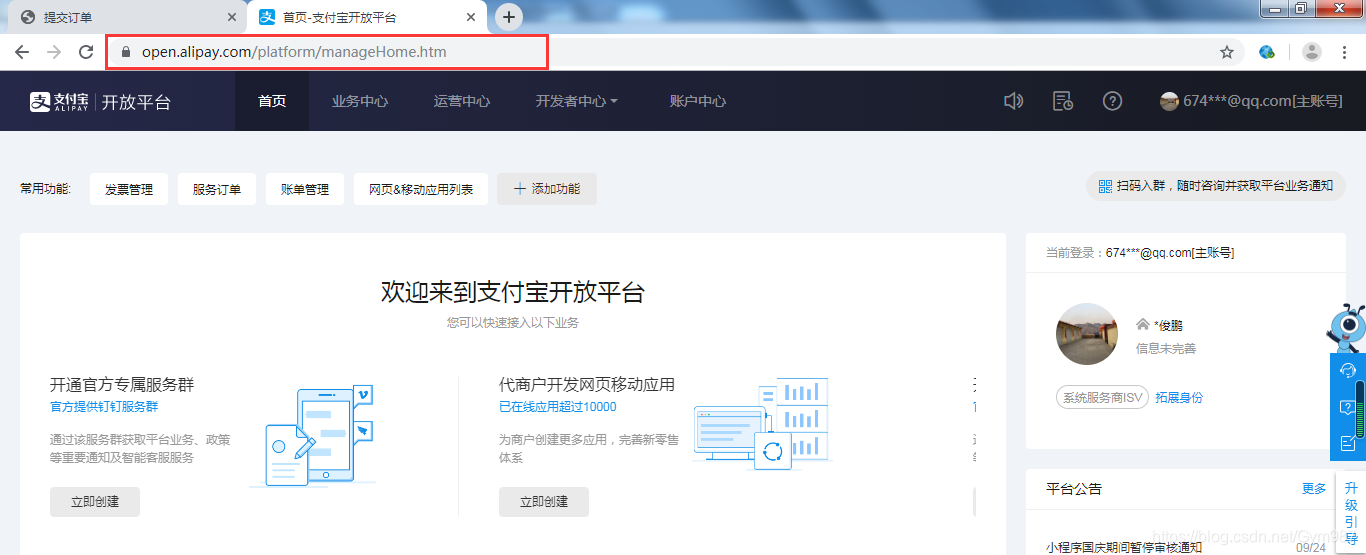The image size is (1366, 555).
Task: Open the Chrome three-dot menu
Action: coord(1344,52)
